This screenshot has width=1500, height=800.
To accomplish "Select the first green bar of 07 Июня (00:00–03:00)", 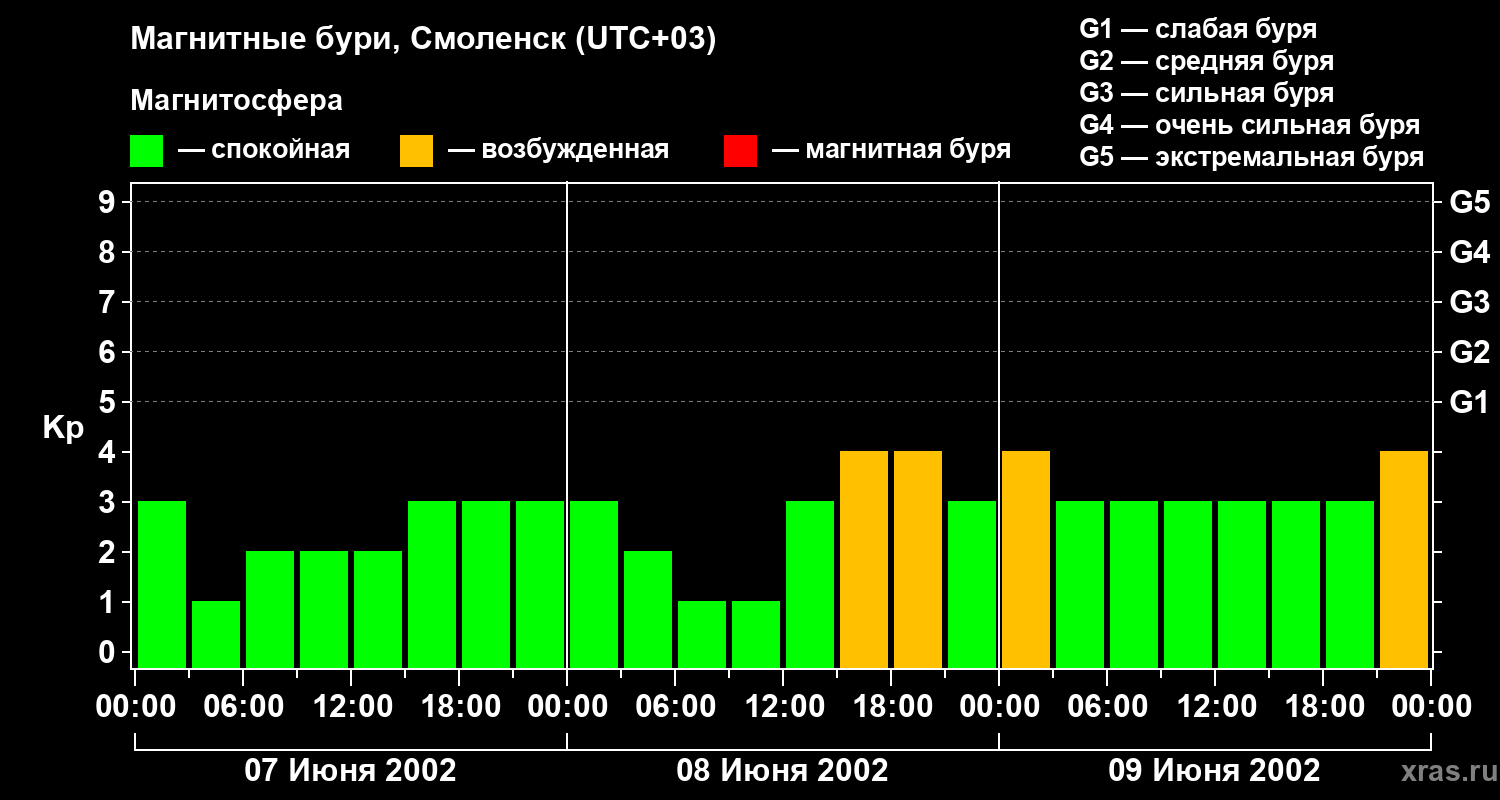I will [162, 584].
